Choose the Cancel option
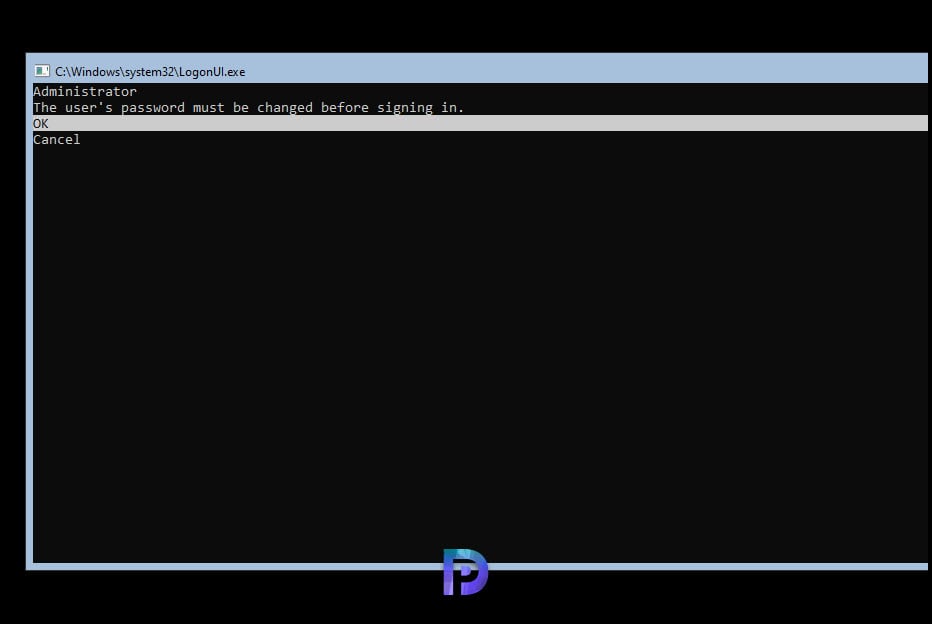932x624 pixels. point(56,140)
